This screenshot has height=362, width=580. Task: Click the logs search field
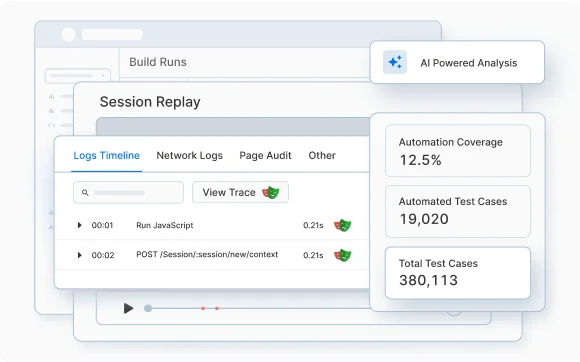click(128, 192)
